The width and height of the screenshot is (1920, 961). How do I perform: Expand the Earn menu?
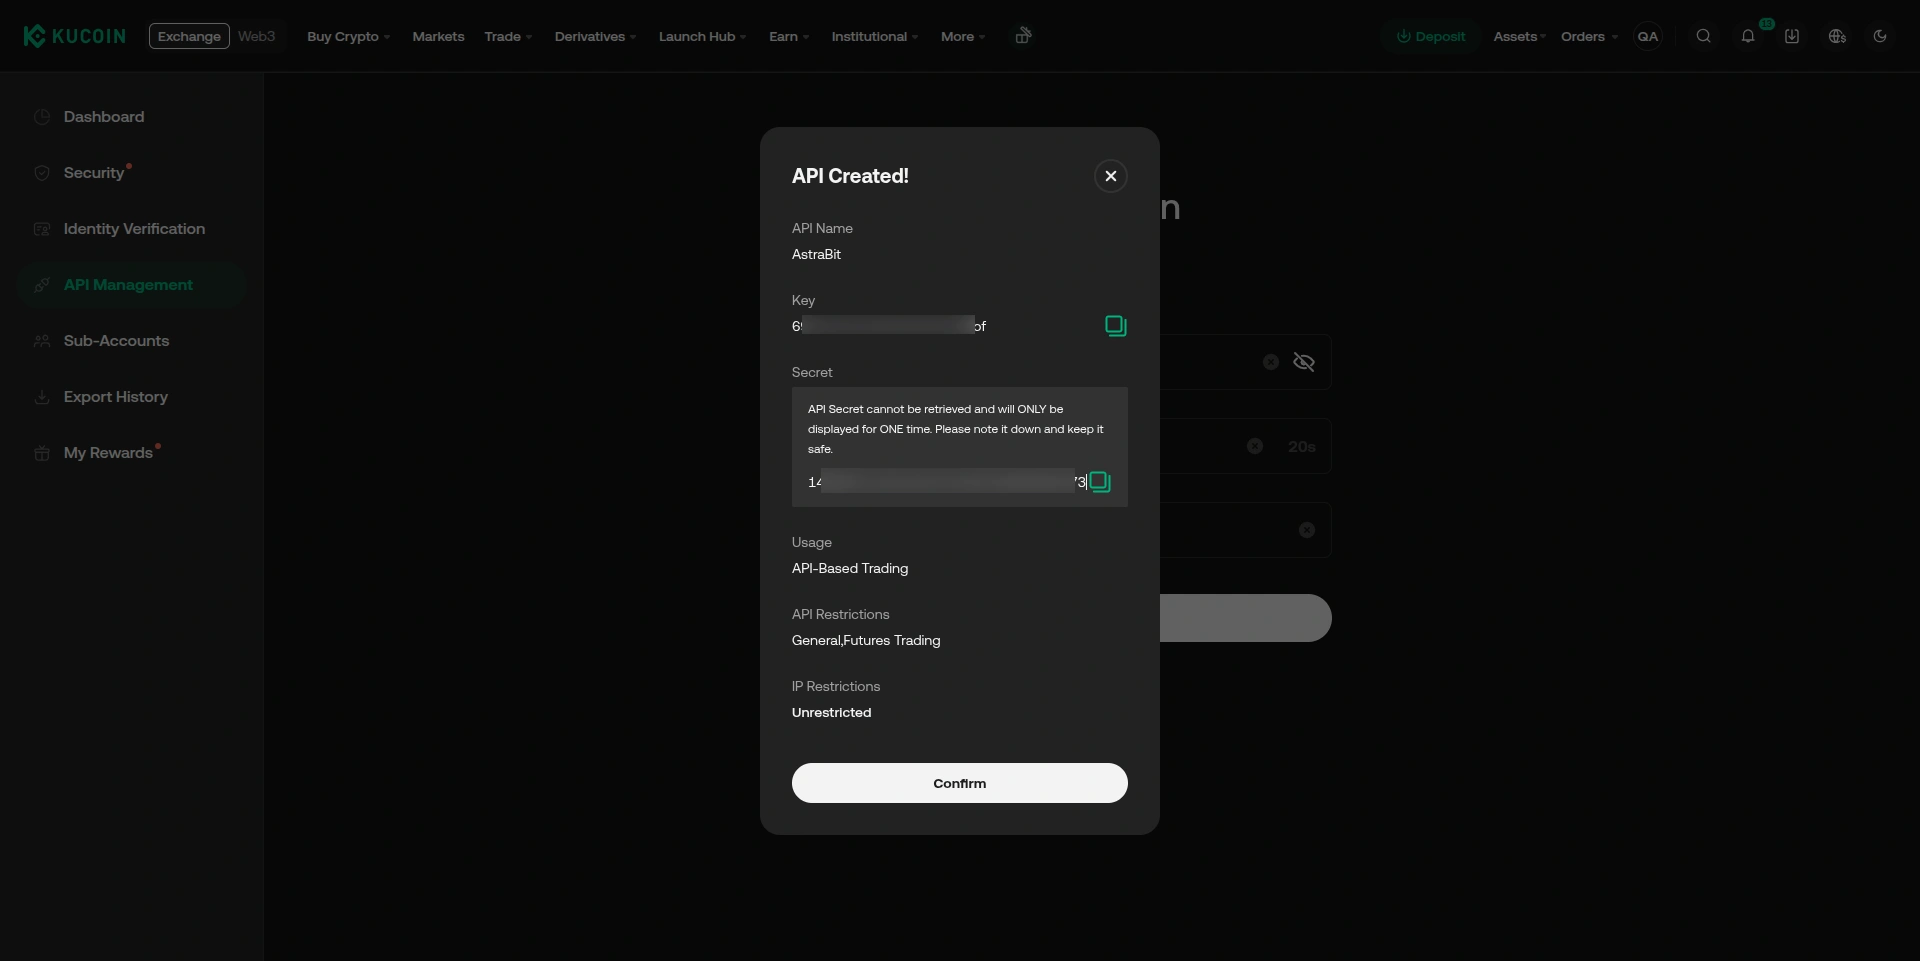[x=789, y=36]
